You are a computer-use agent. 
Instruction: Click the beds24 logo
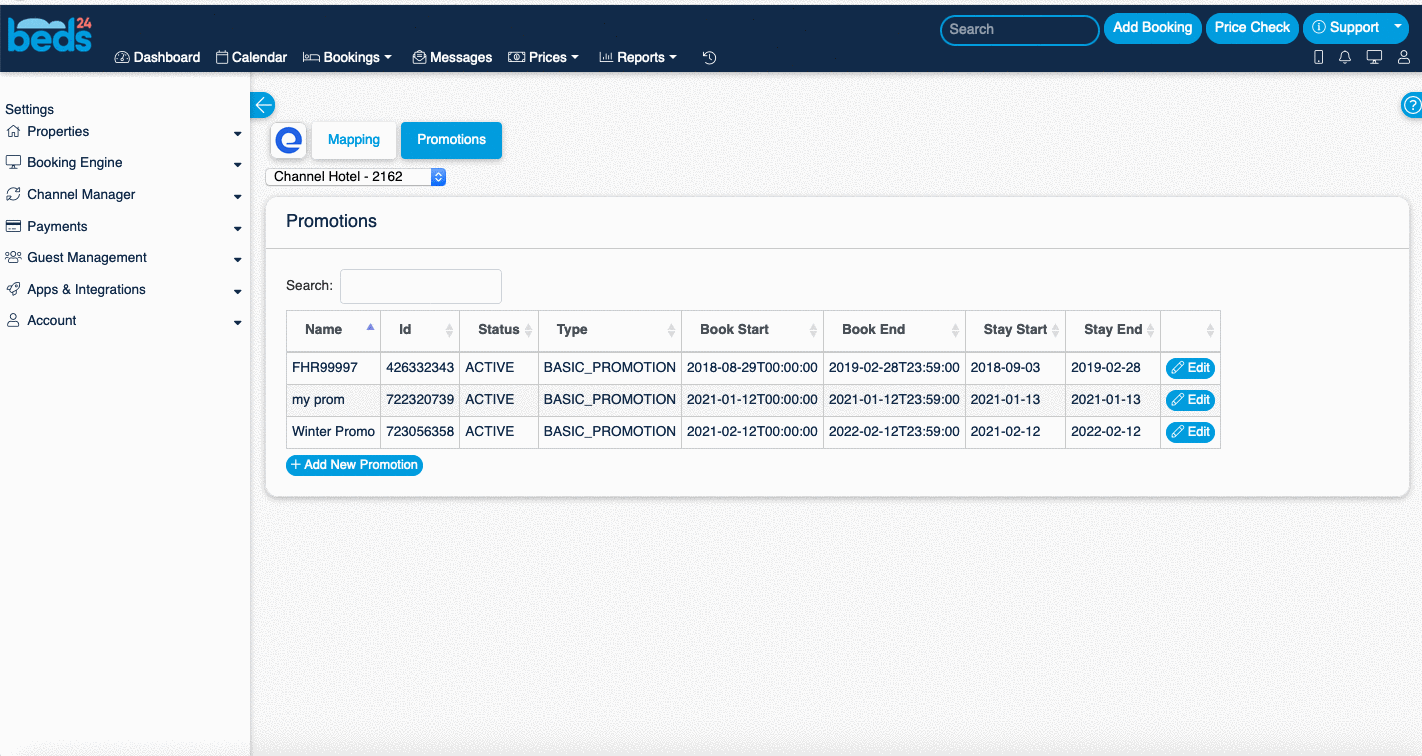(50, 35)
